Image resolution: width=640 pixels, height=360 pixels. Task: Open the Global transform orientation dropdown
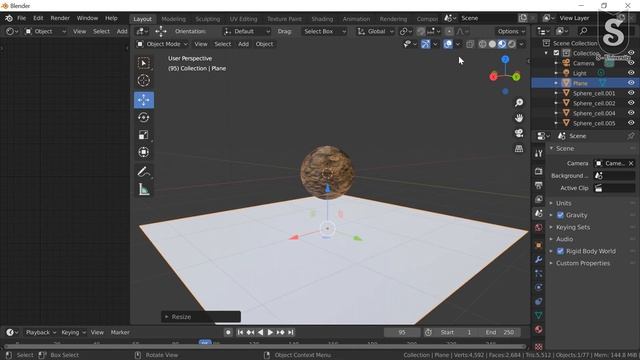[x=375, y=31]
